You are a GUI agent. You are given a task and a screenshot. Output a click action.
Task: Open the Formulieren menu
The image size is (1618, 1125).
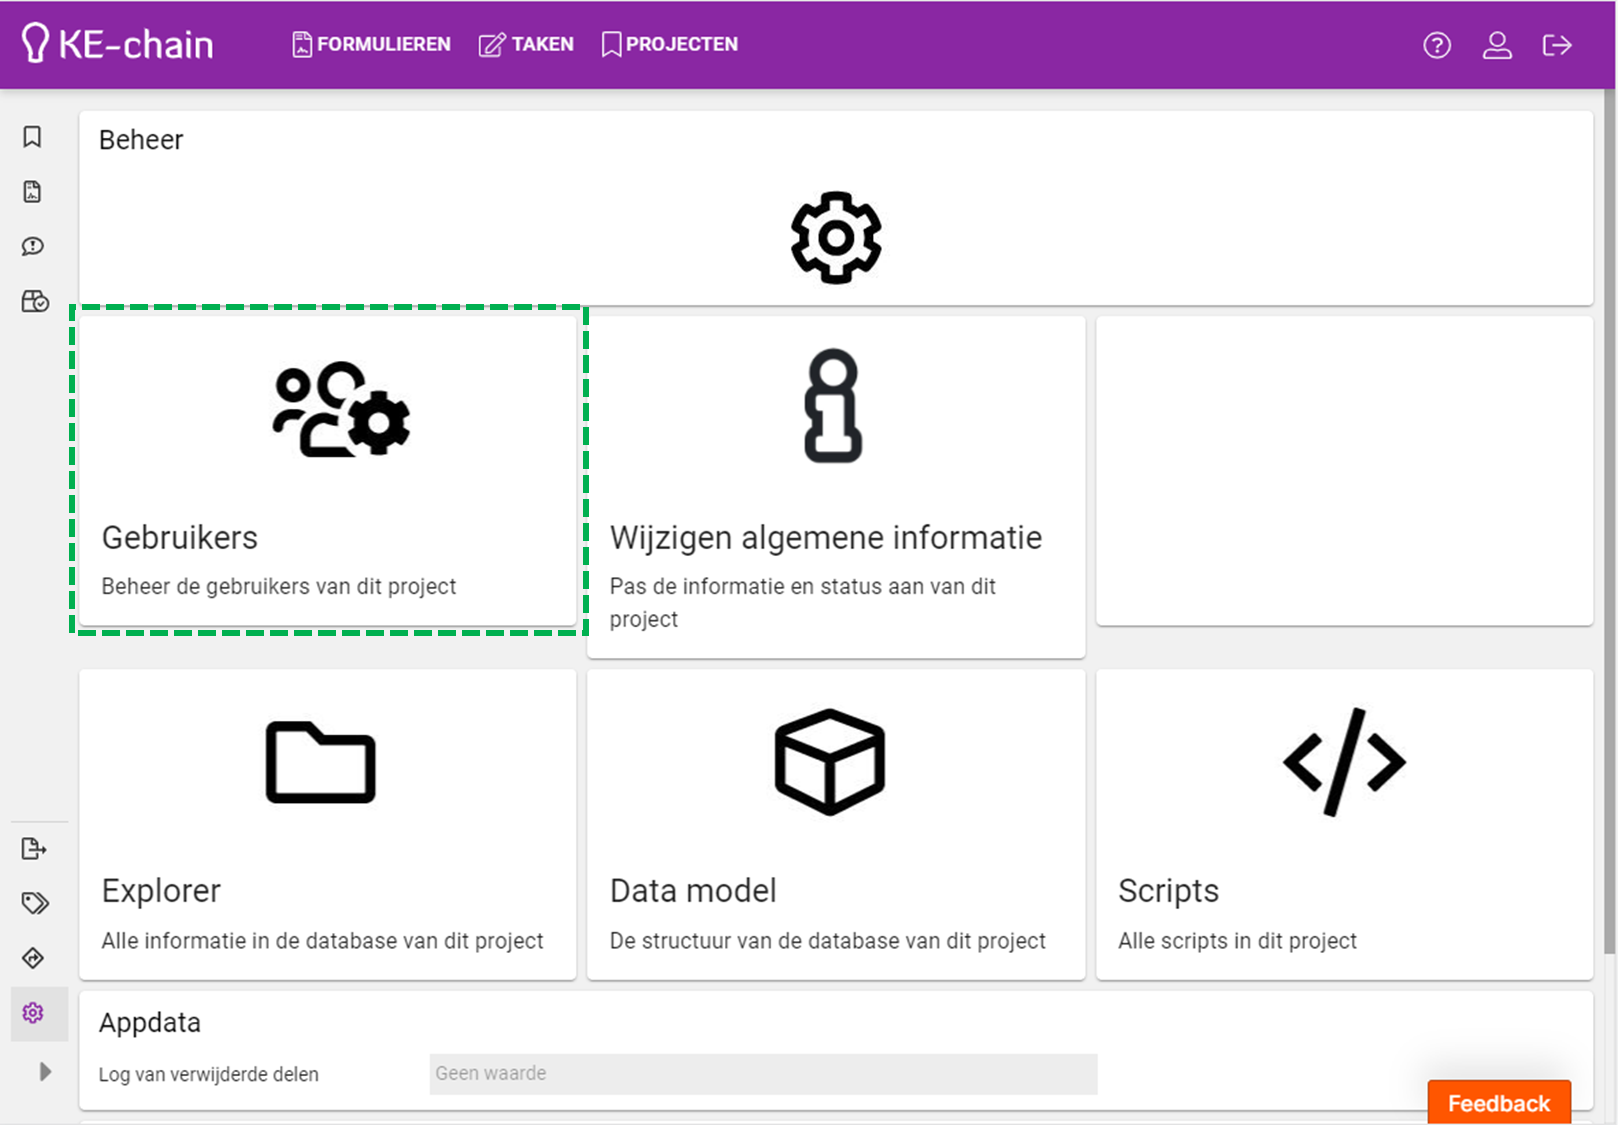click(371, 44)
